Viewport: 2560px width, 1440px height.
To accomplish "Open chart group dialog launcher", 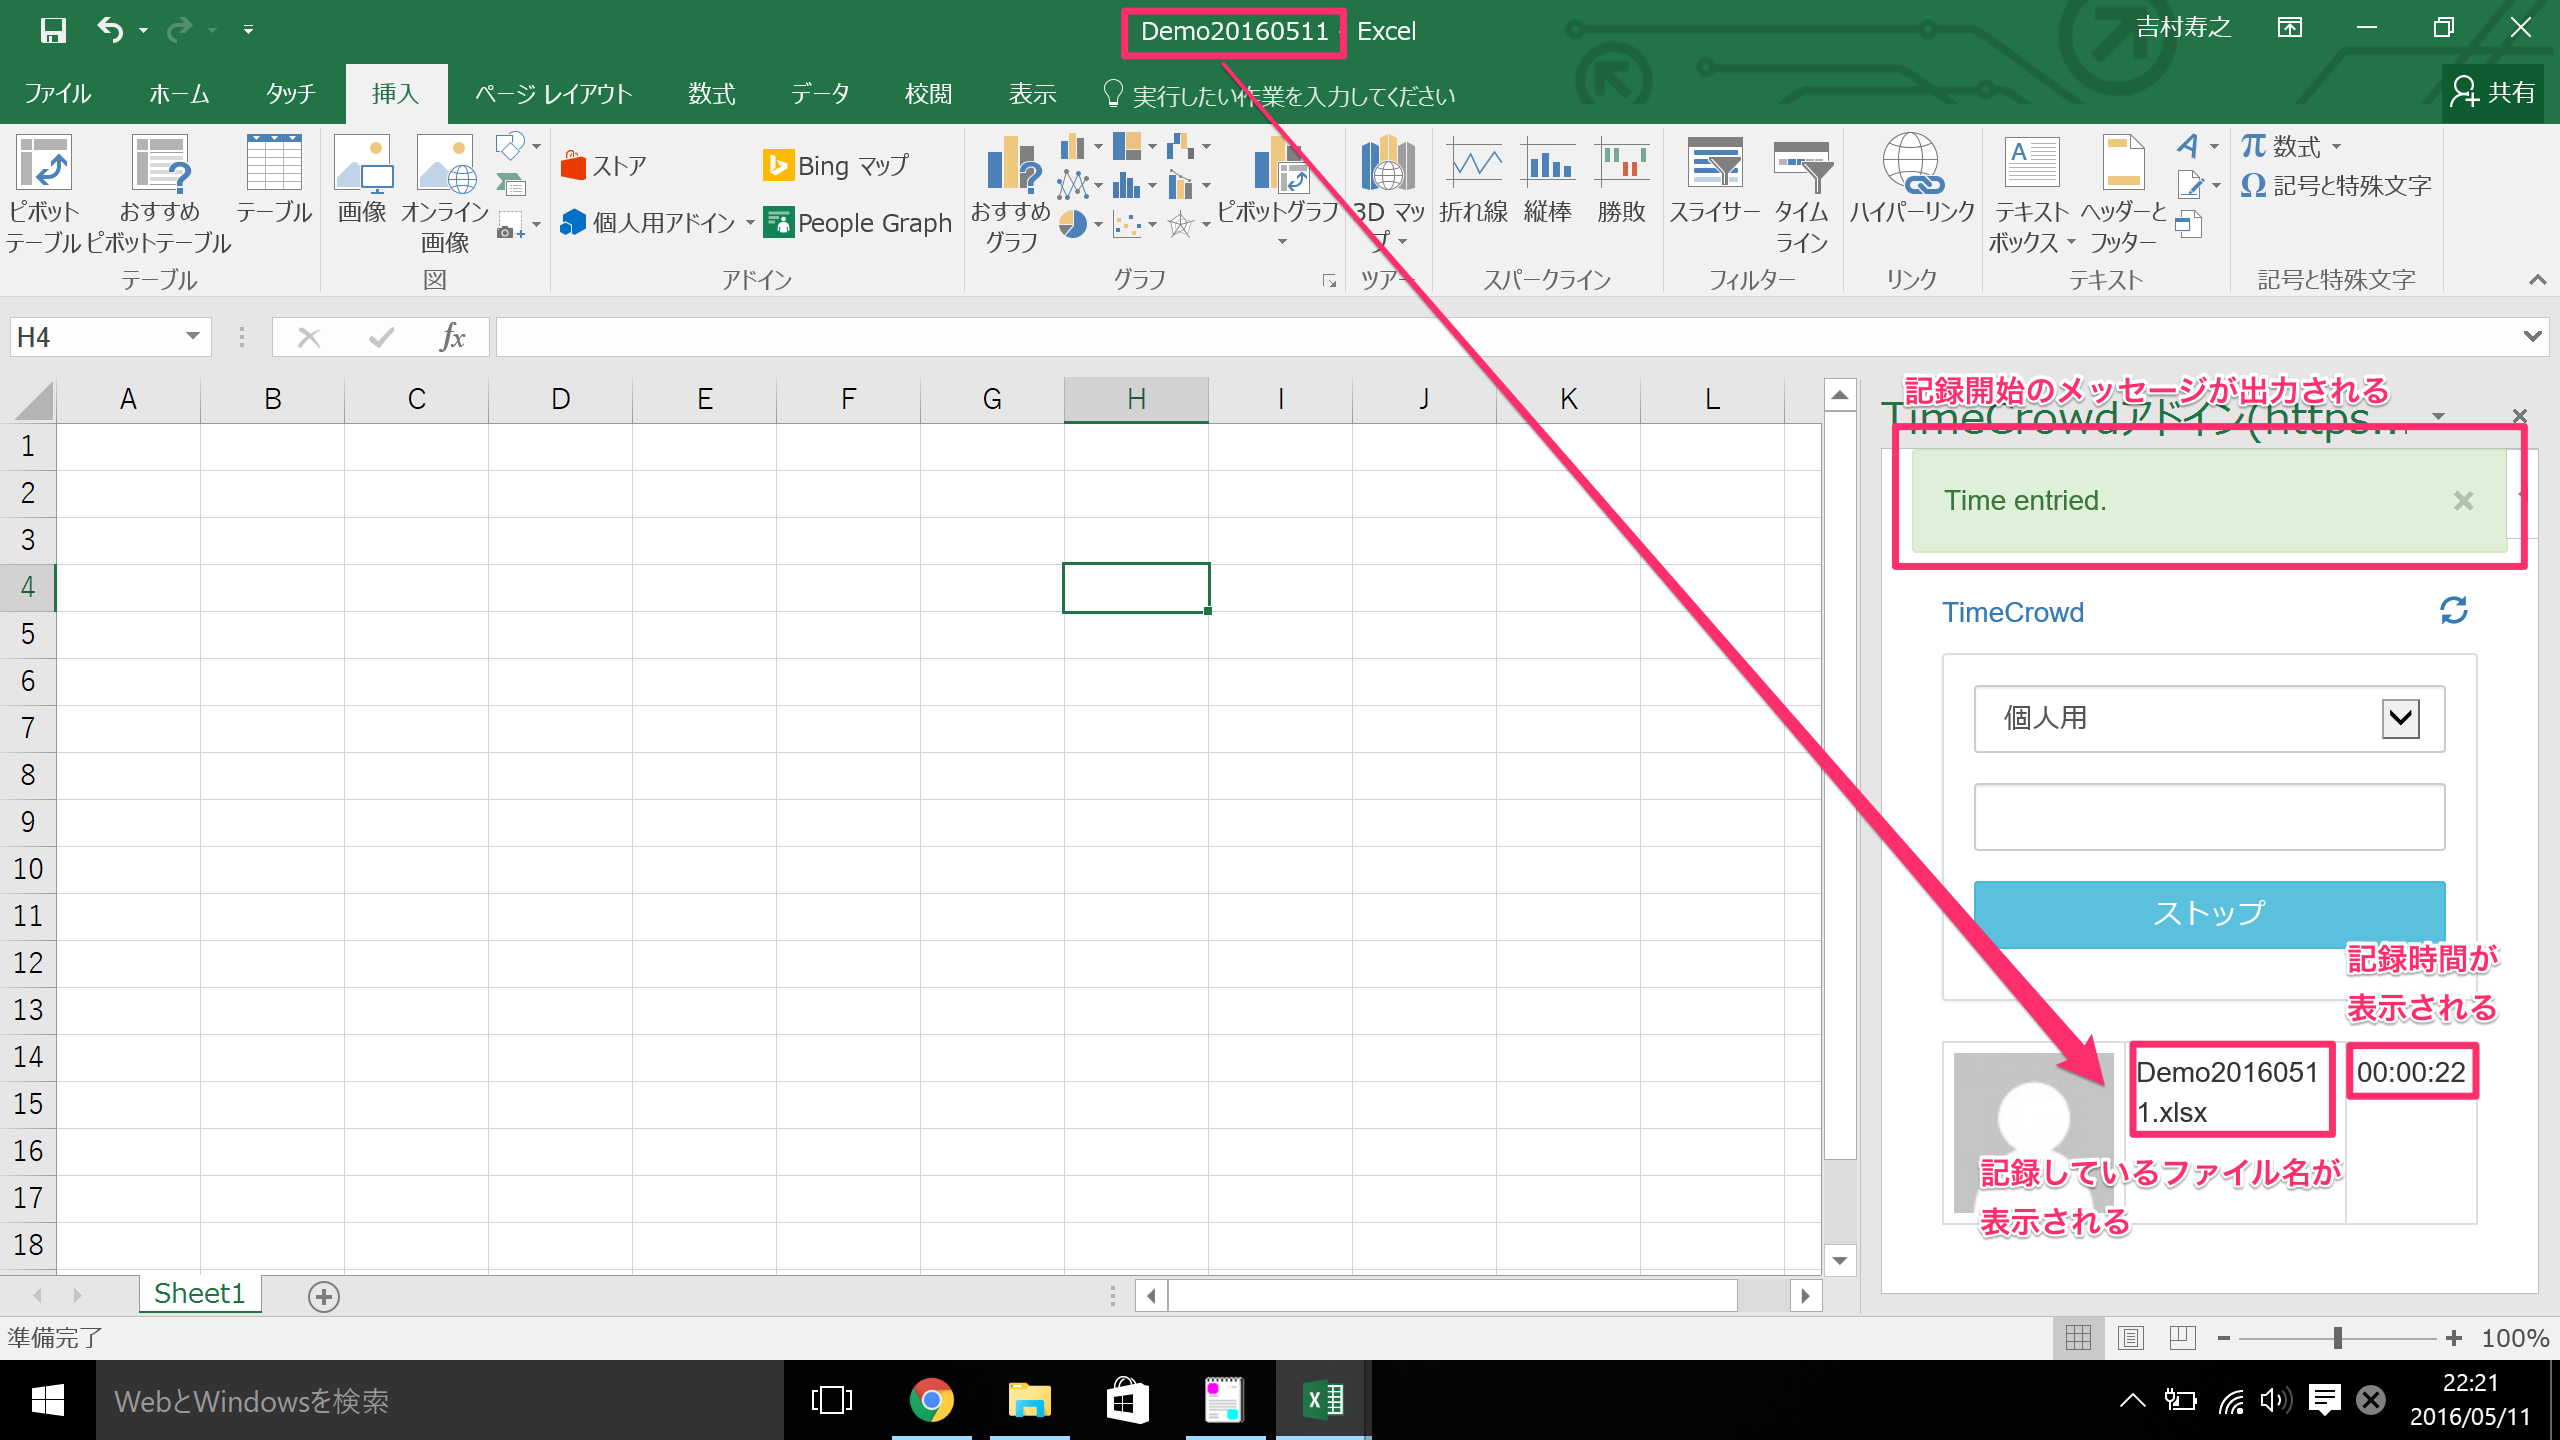I will coord(1329,281).
